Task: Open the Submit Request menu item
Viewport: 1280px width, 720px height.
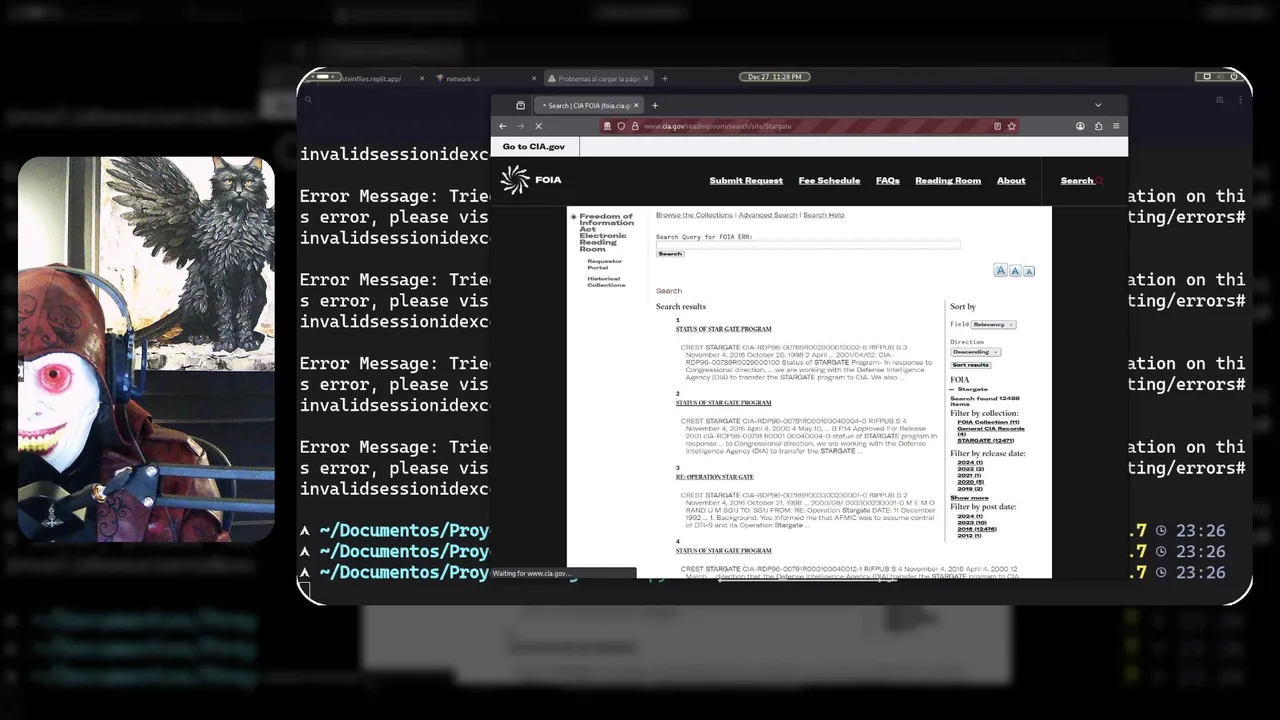Action: 746,181
